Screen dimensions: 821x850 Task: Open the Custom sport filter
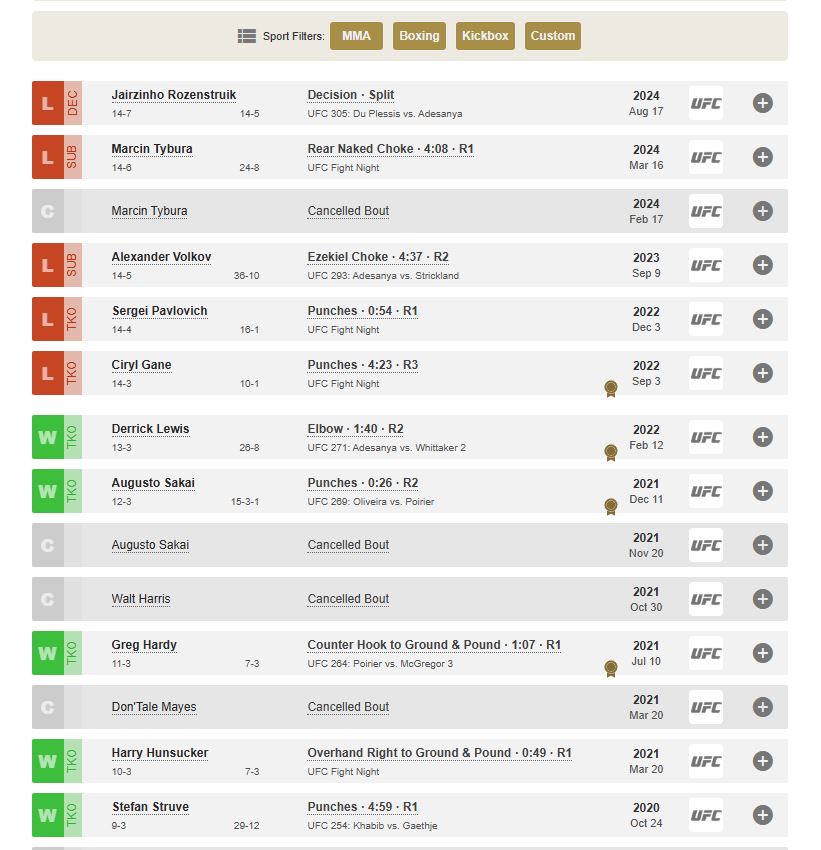552,36
